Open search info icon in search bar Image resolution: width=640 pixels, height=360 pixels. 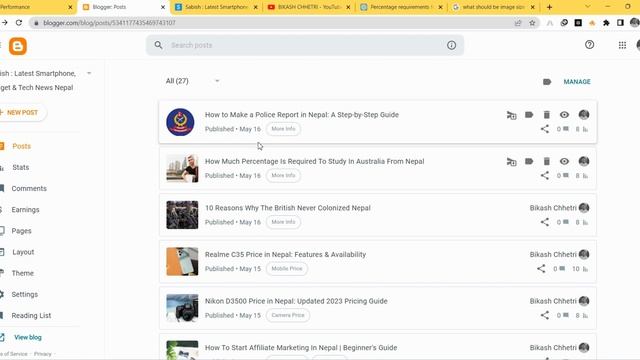tap(451, 45)
